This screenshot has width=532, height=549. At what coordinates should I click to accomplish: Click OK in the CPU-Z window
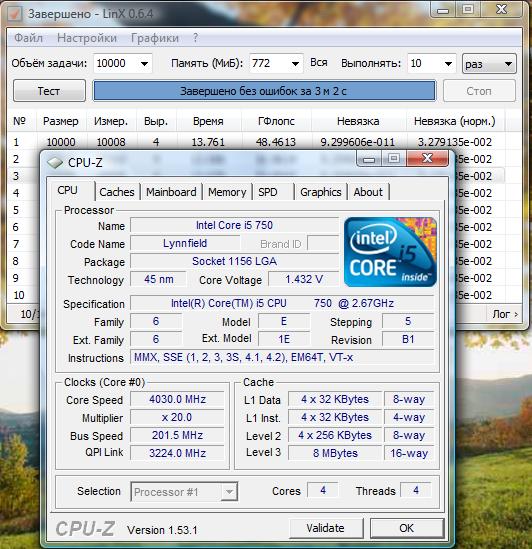[407, 528]
